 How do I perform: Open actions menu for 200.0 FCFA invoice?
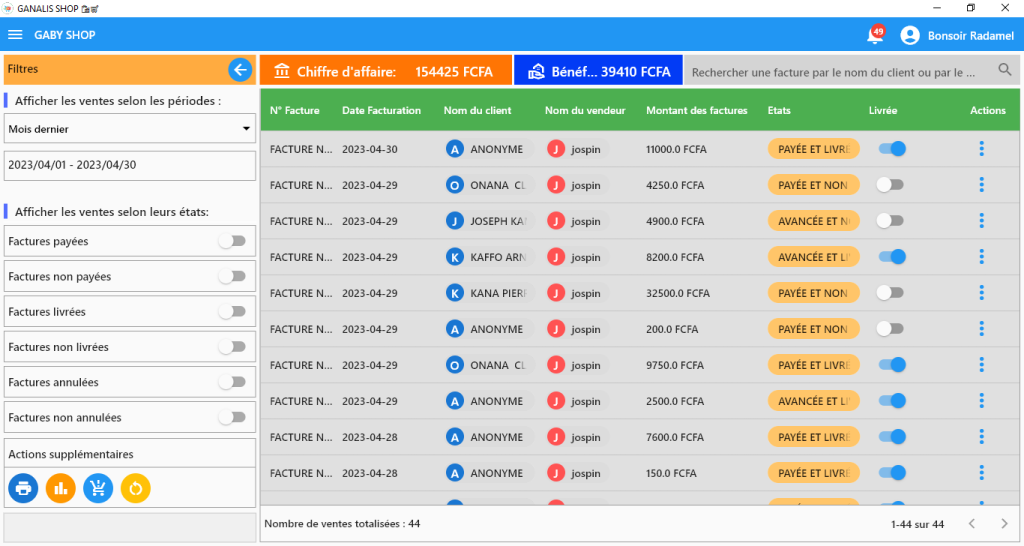point(981,329)
